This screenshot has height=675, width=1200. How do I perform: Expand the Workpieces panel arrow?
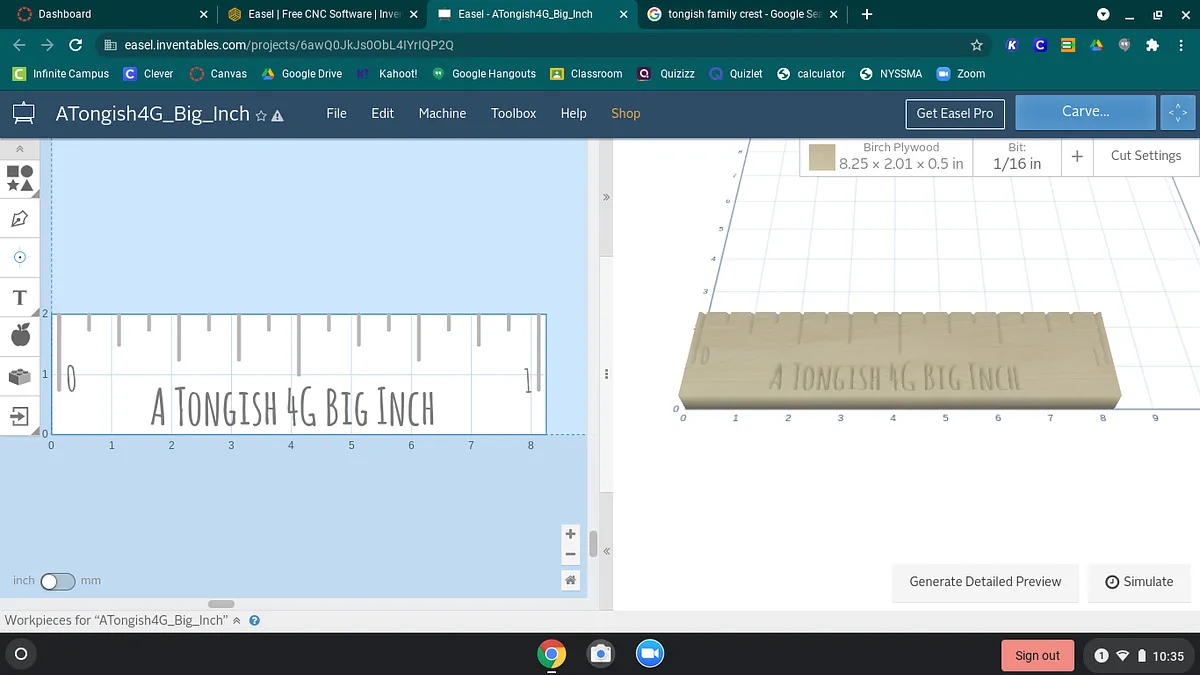(x=237, y=621)
